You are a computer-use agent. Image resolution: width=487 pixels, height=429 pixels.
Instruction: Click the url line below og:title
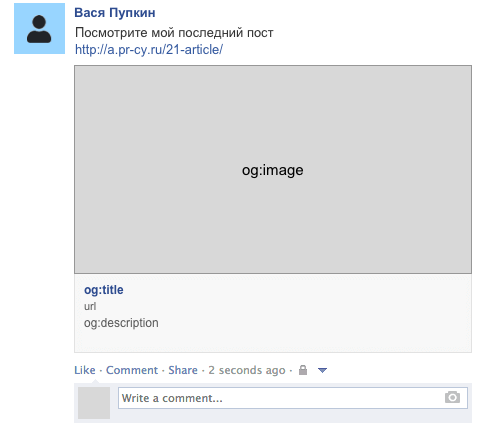pyautogui.click(x=90, y=306)
